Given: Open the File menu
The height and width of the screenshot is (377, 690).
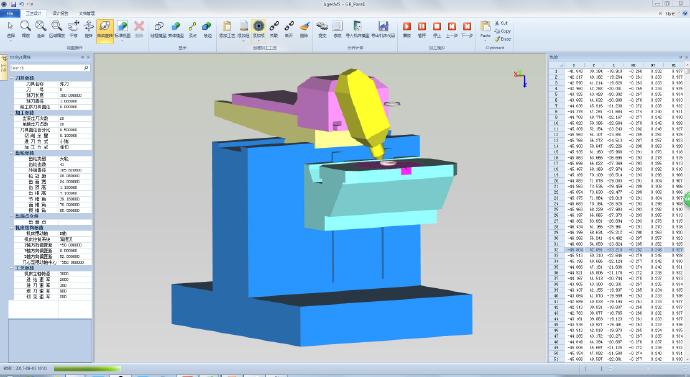Looking at the screenshot, I should tap(10, 13).
